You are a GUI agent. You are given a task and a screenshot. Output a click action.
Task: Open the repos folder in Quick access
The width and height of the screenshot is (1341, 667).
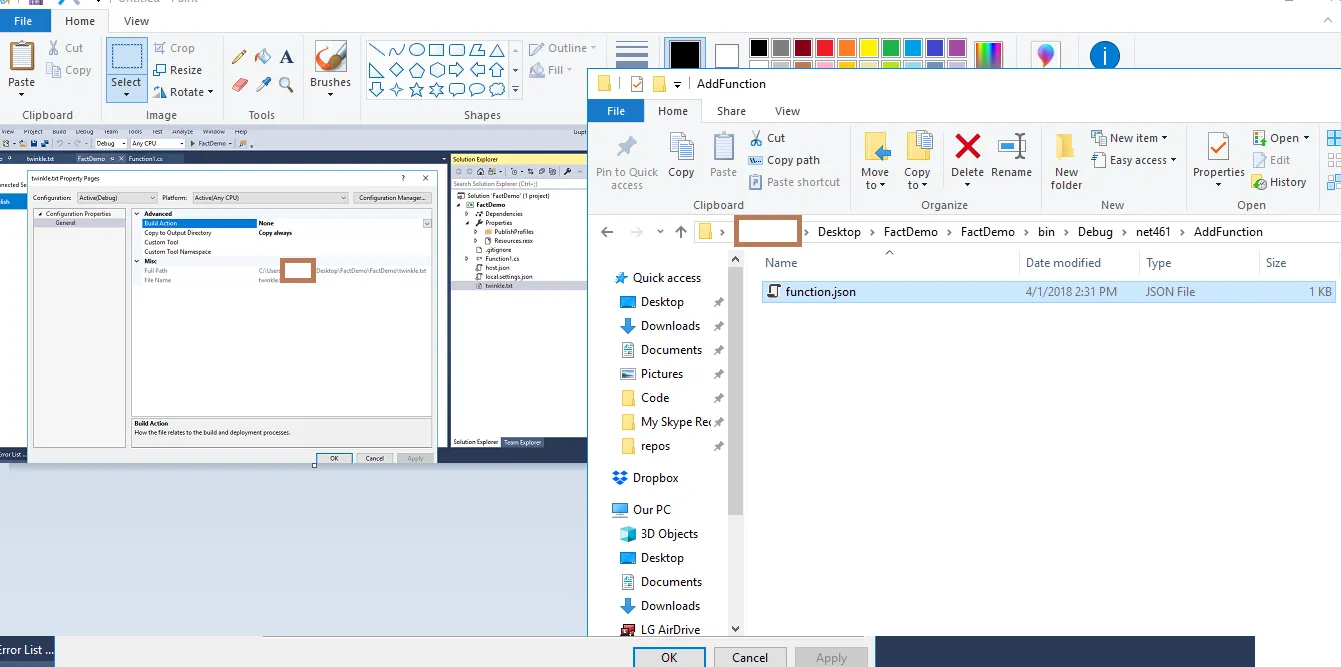(x=646, y=446)
